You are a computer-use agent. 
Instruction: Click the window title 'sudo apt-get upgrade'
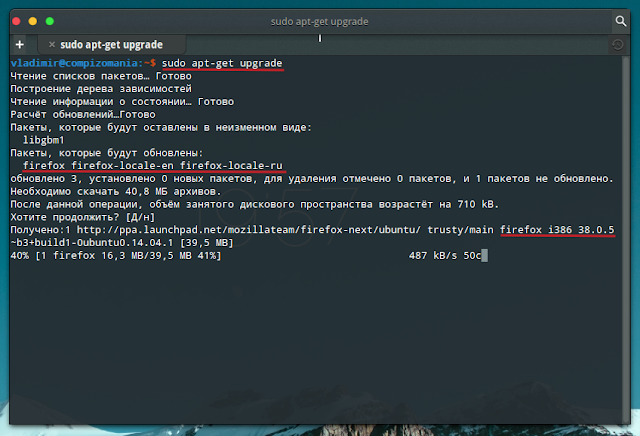[320, 22]
